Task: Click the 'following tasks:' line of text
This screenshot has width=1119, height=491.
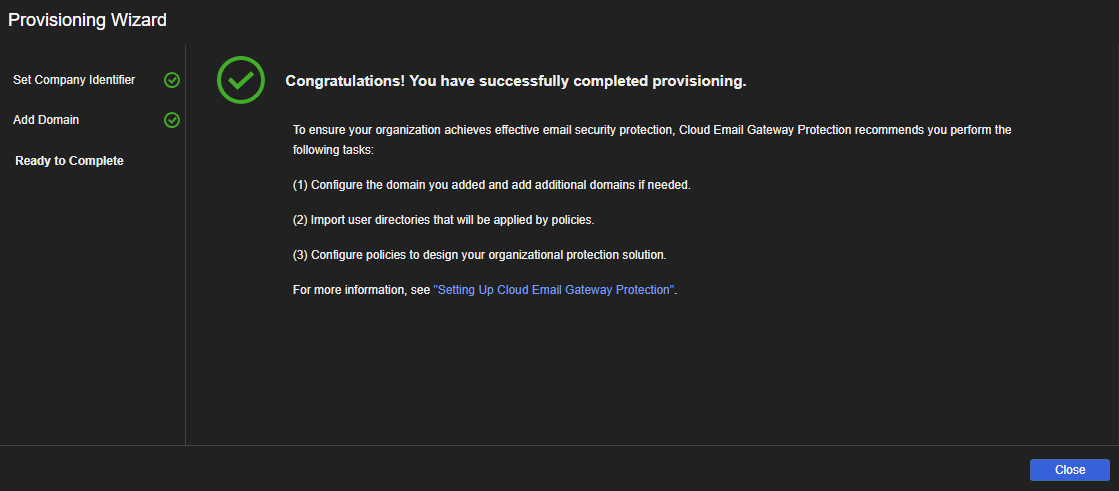Action: [x=332, y=150]
